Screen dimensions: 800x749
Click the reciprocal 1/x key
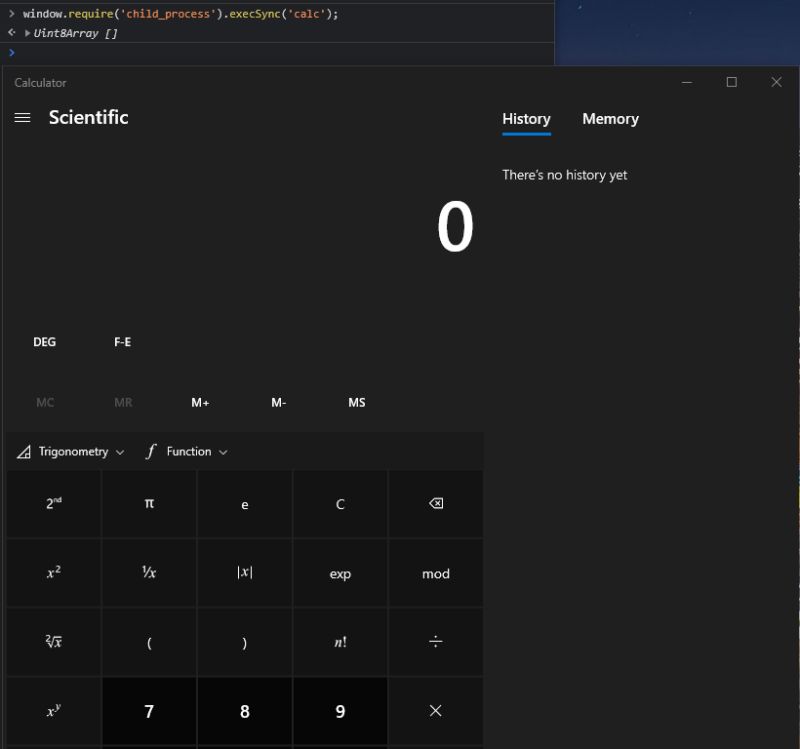(x=148, y=573)
